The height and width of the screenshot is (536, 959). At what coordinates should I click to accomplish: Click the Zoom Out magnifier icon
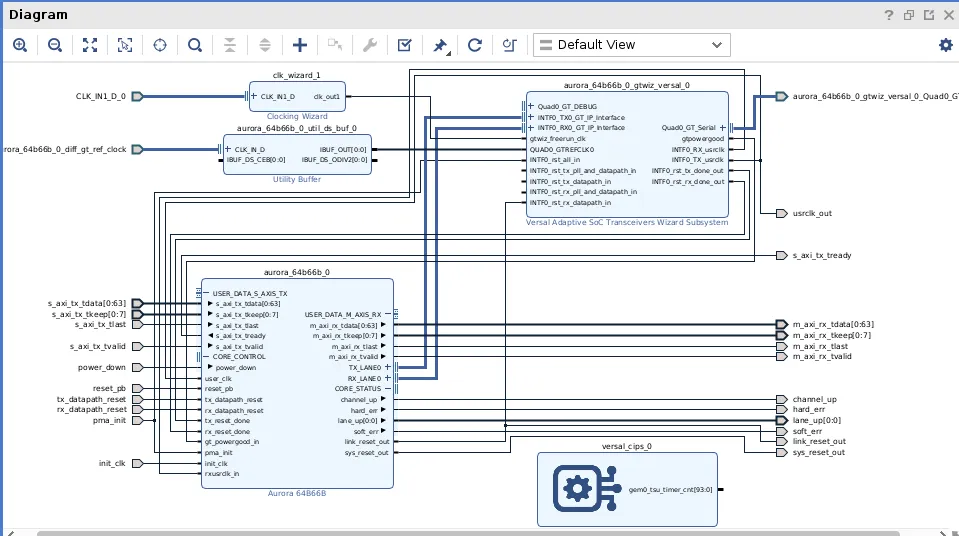55,45
